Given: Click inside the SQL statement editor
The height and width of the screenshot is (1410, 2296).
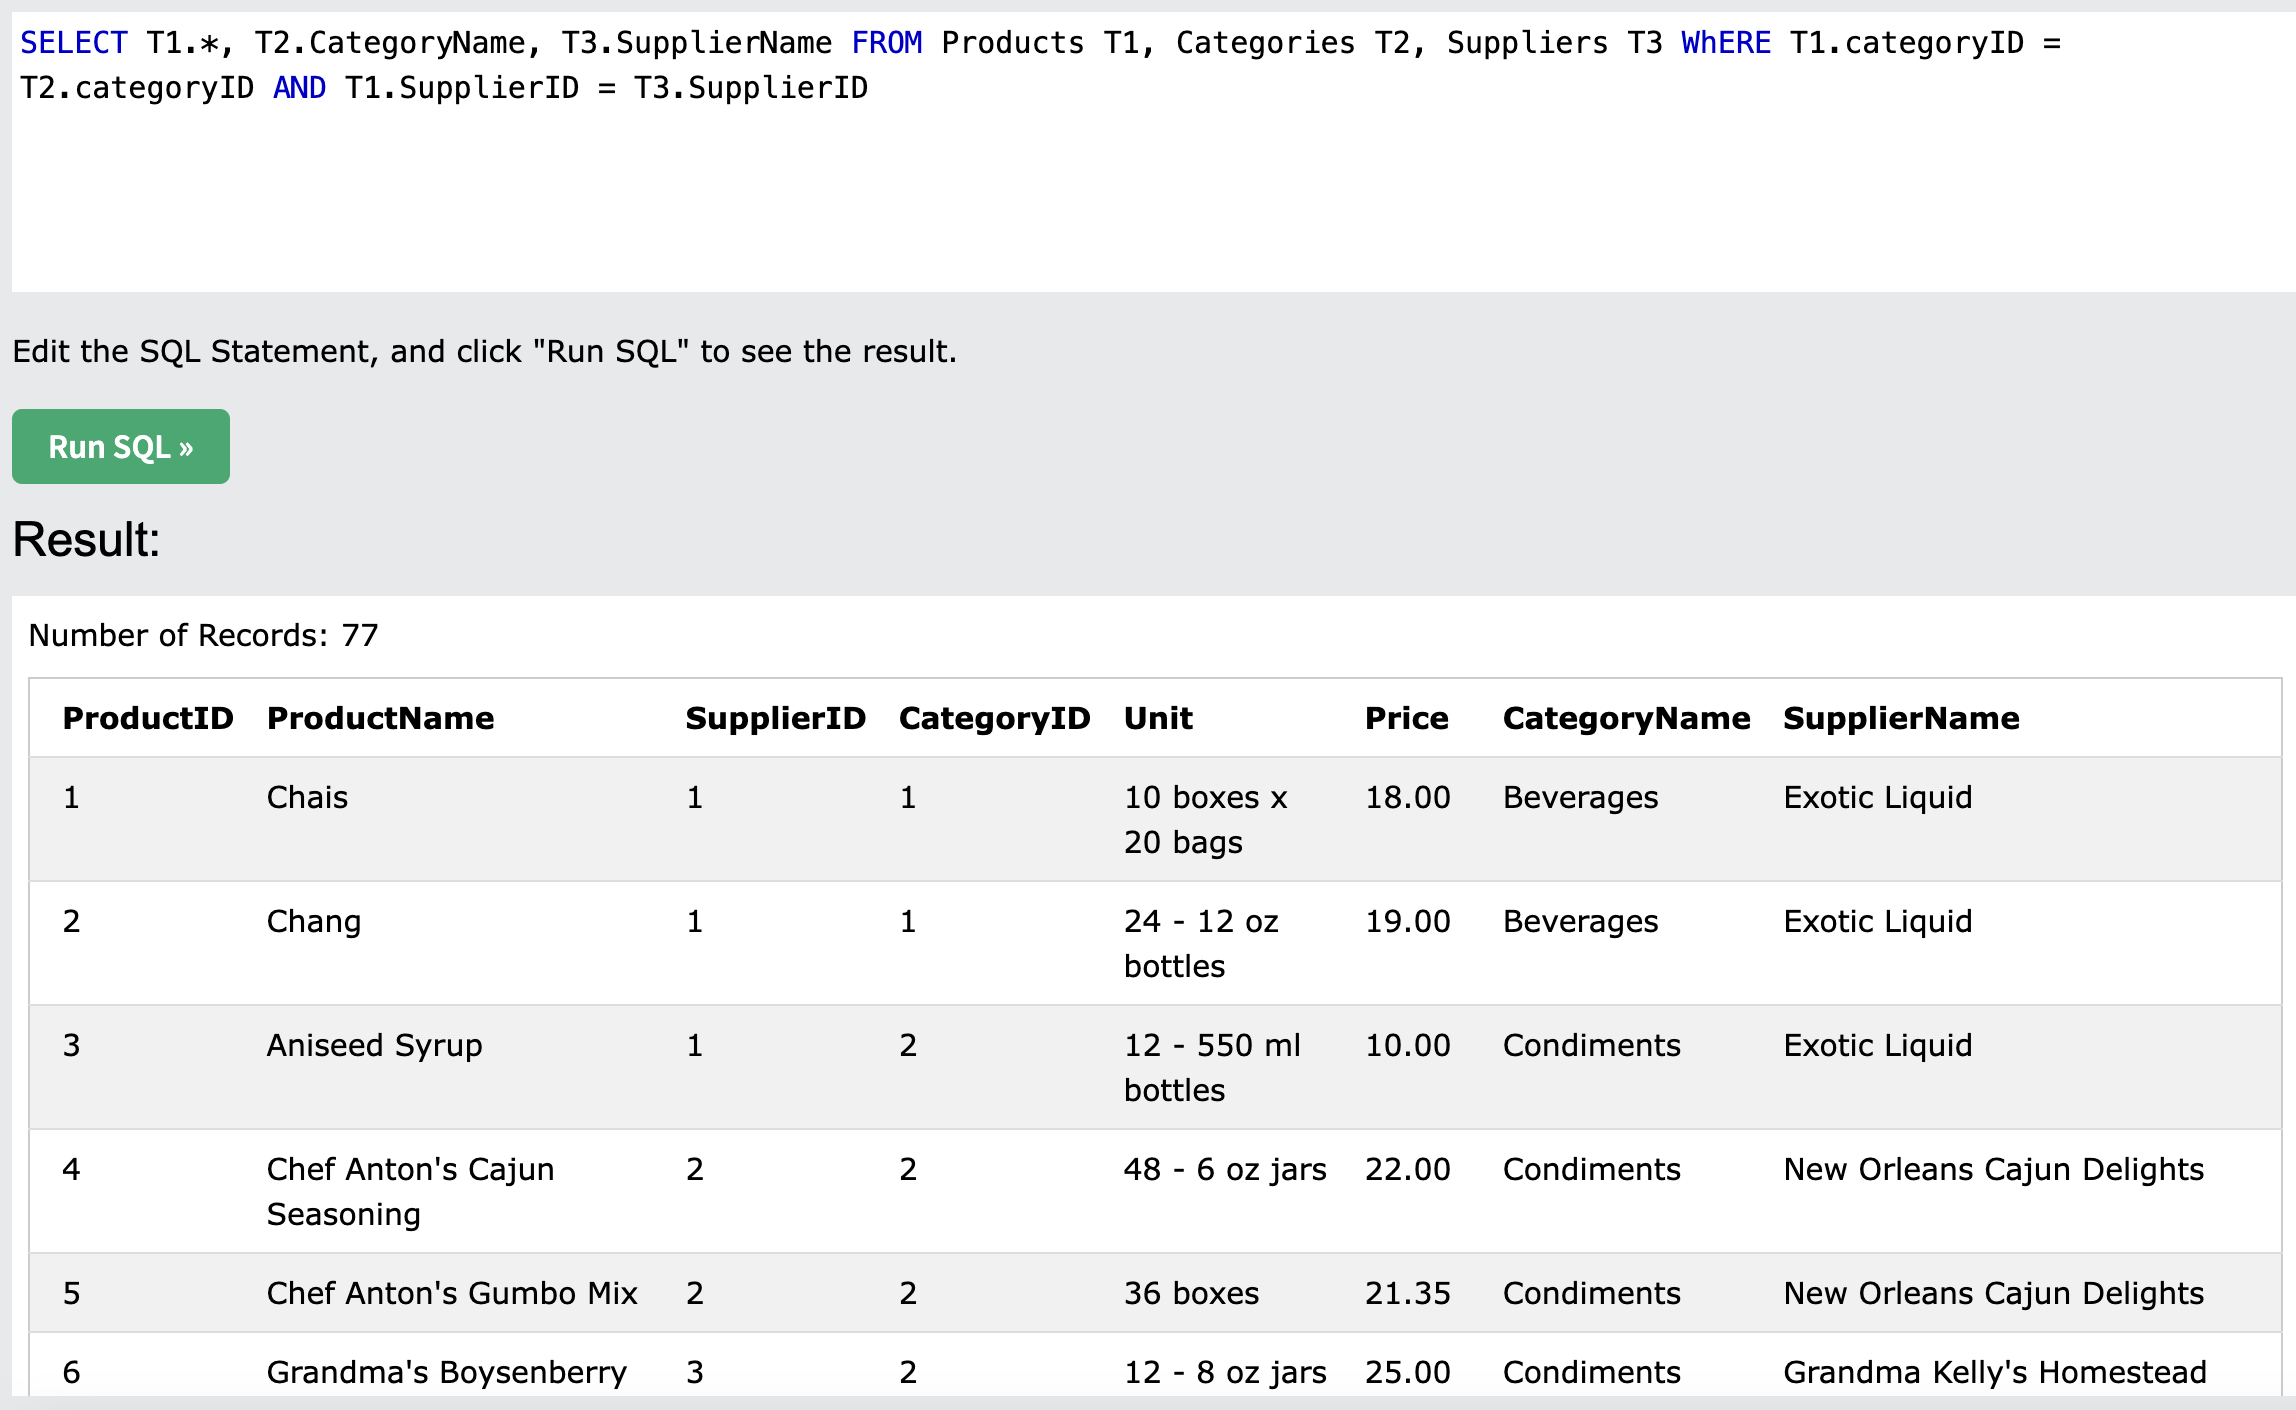Looking at the screenshot, I should (1153, 152).
